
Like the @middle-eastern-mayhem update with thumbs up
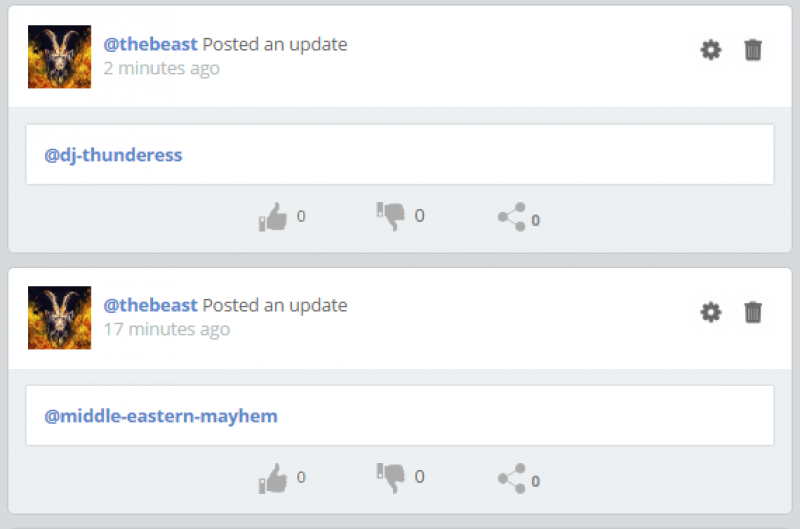(x=272, y=478)
